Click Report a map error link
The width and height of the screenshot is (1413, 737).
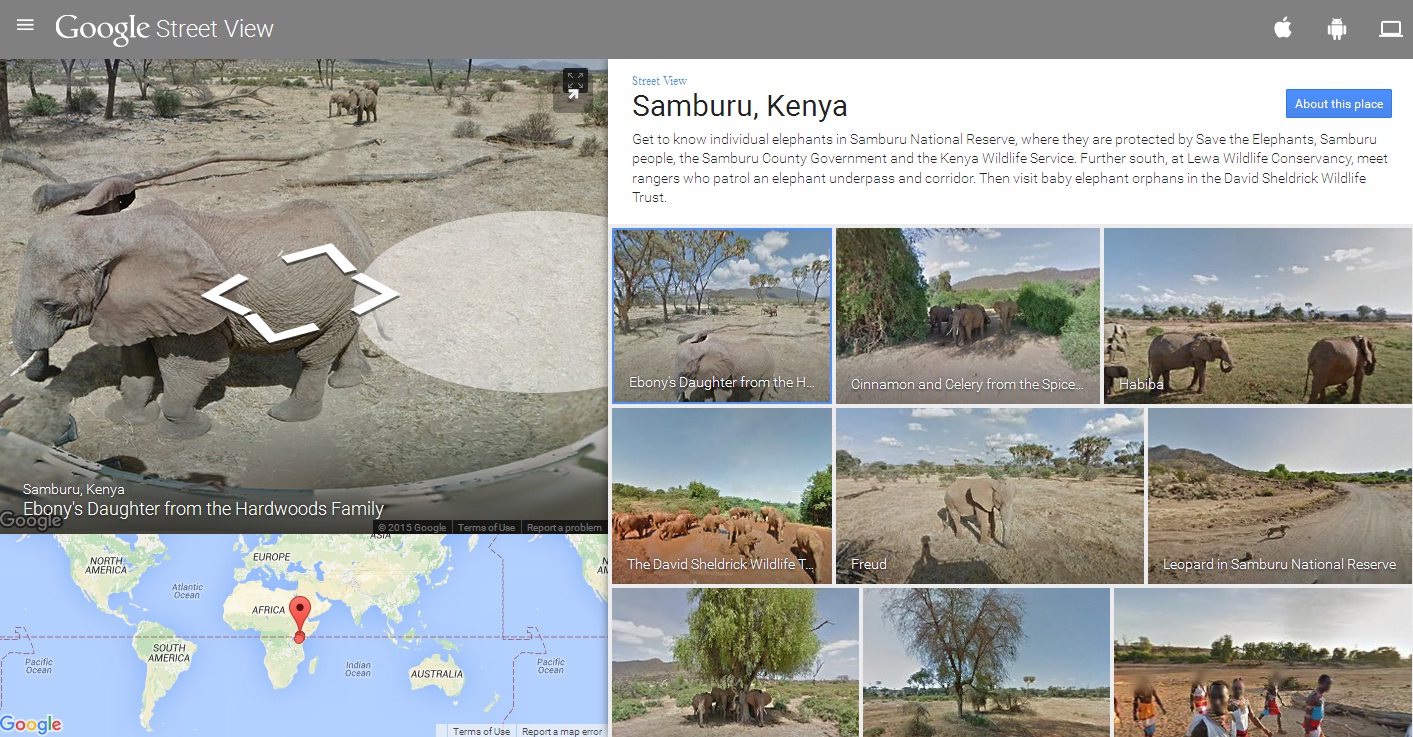click(562, 731)
